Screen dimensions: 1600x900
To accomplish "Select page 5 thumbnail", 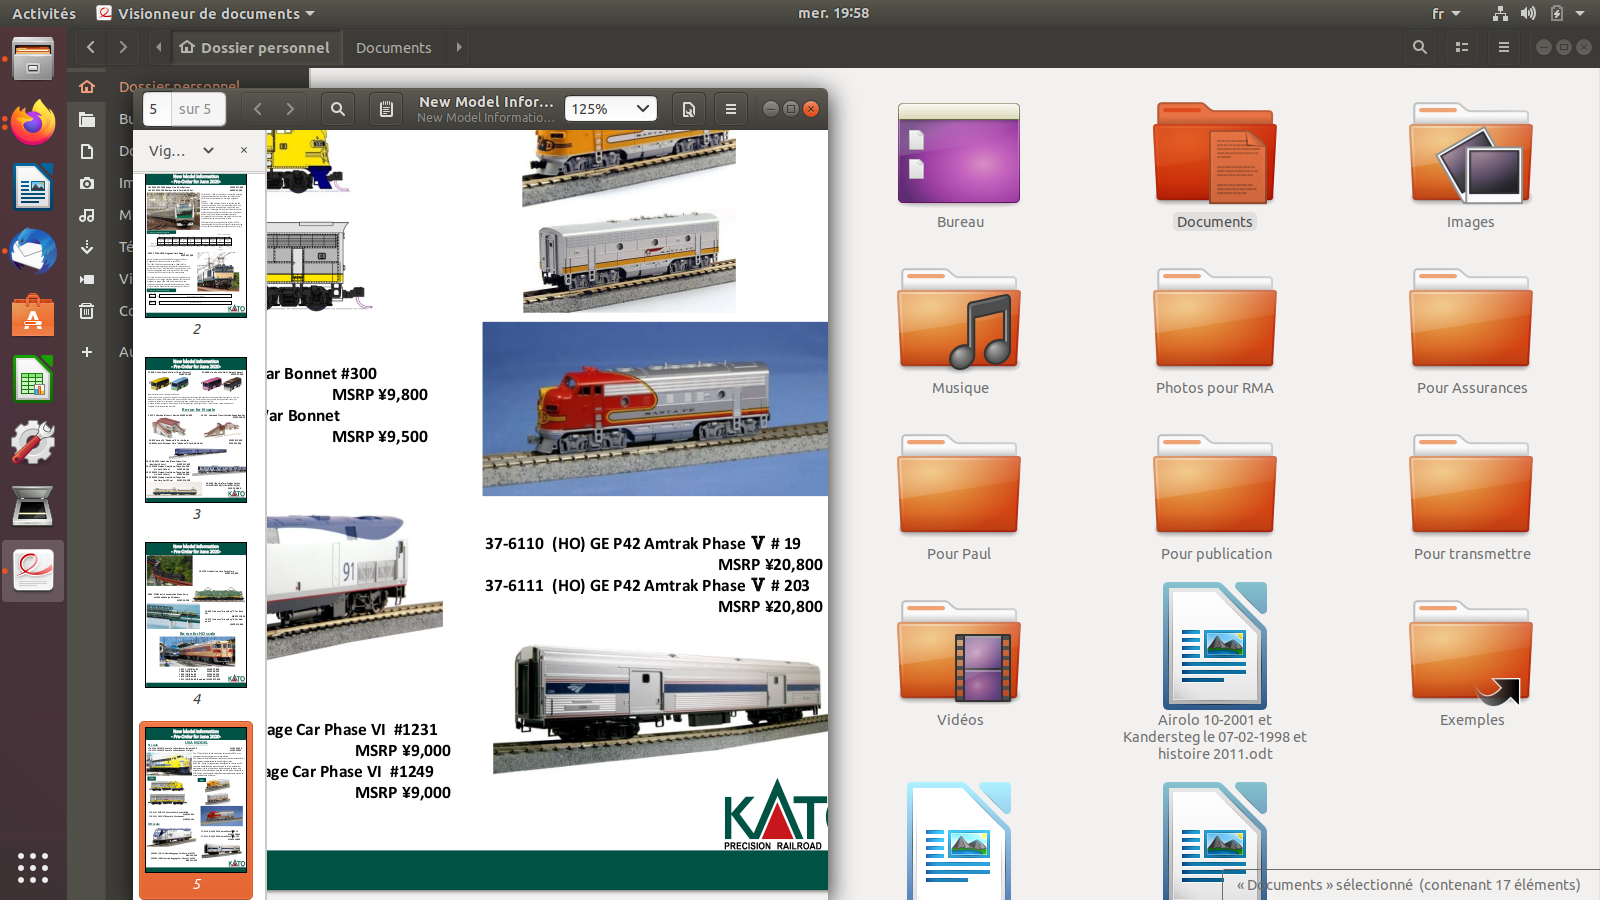I will point(196,800).
